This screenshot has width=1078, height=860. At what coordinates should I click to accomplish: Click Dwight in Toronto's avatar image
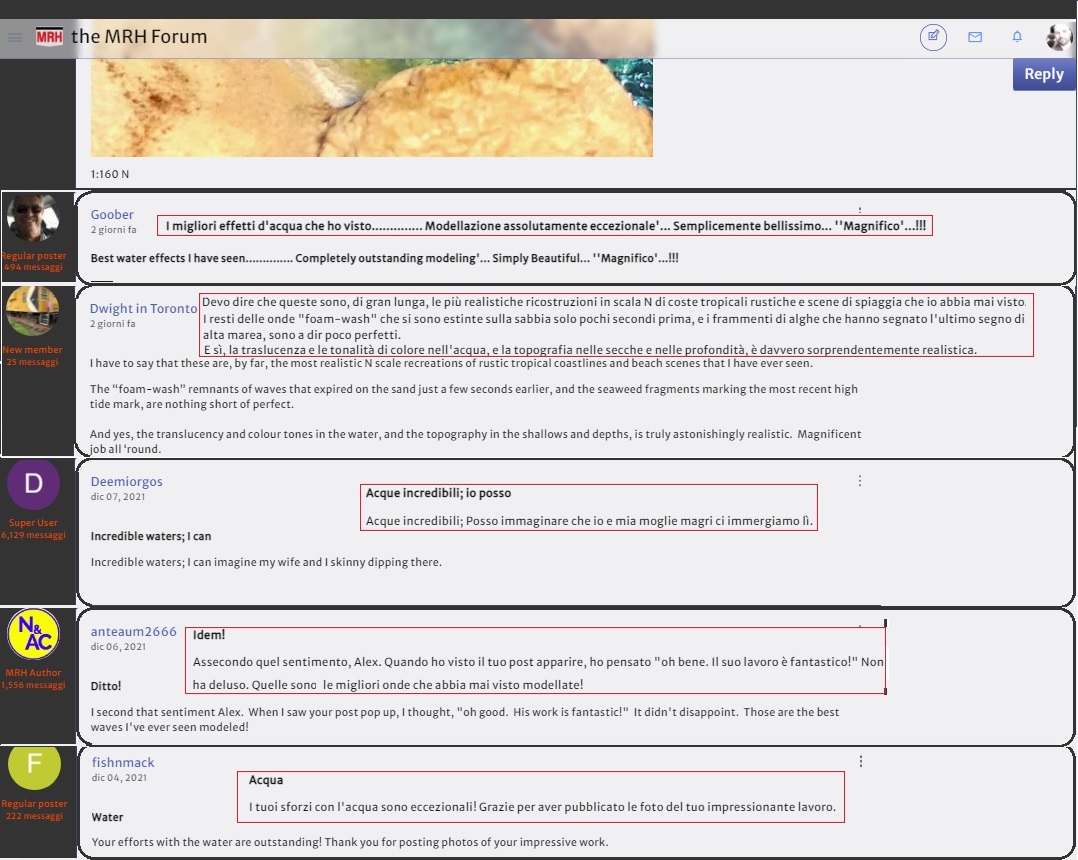click(33, 310)
